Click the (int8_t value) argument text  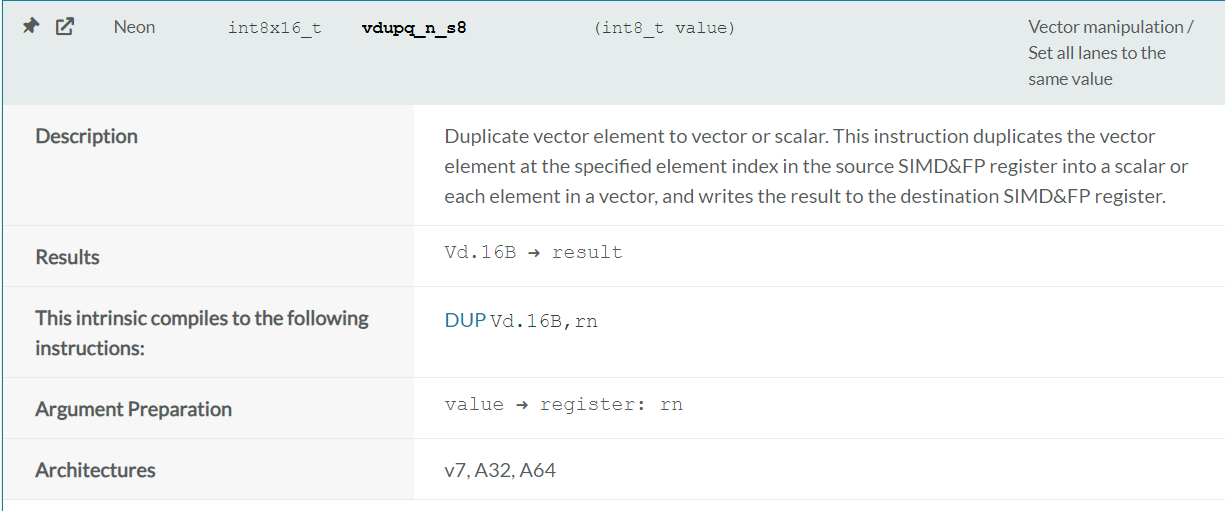tap(664, 28)
